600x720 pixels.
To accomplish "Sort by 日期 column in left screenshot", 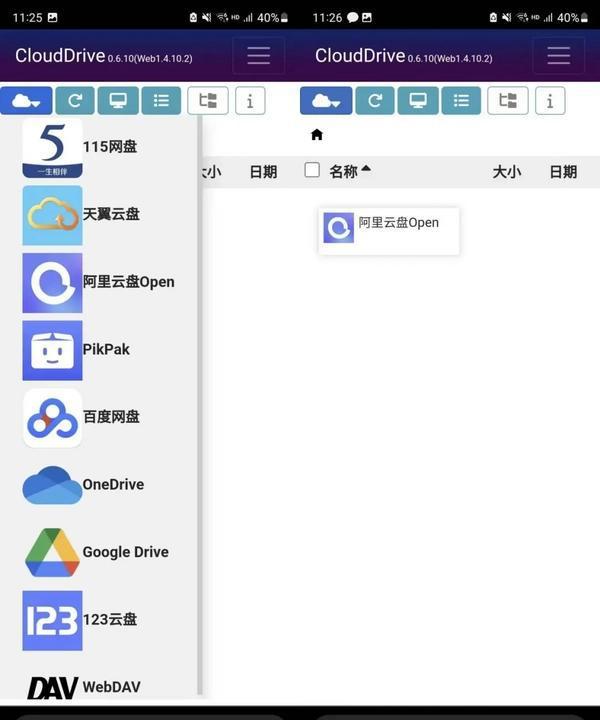I will pos(264,172).
